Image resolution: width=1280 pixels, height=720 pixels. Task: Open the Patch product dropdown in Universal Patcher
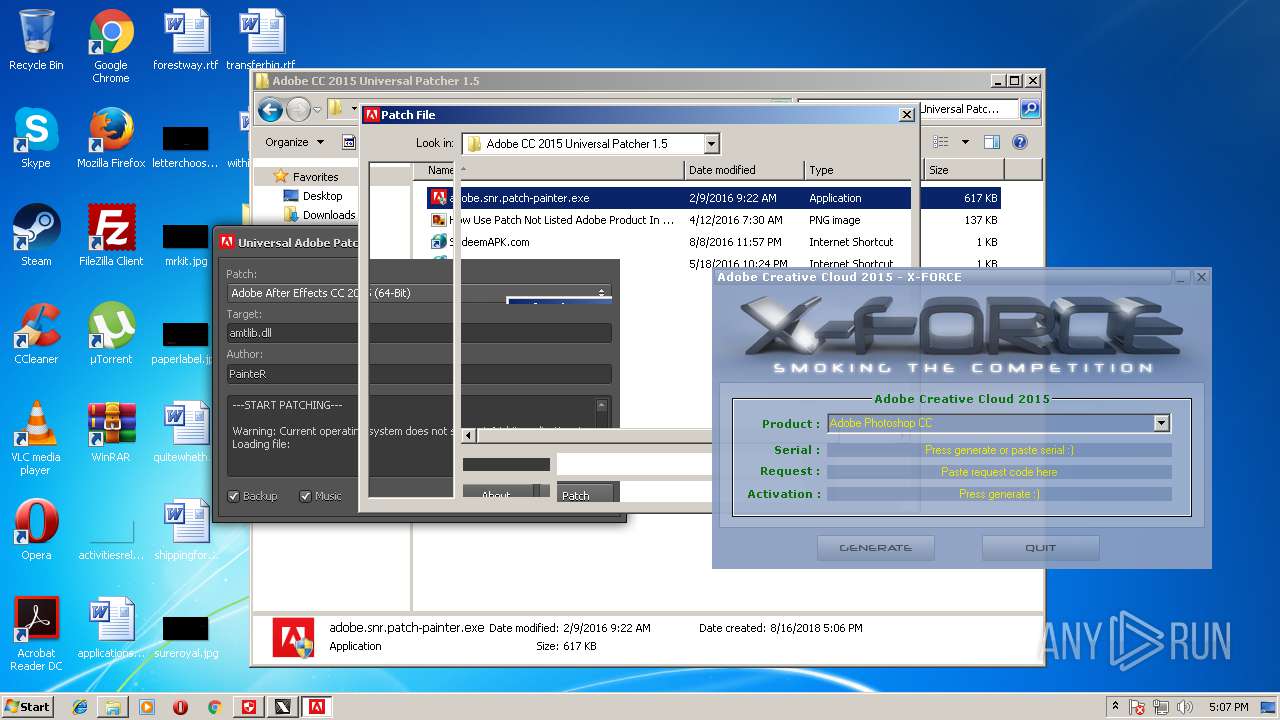[419, 293]
